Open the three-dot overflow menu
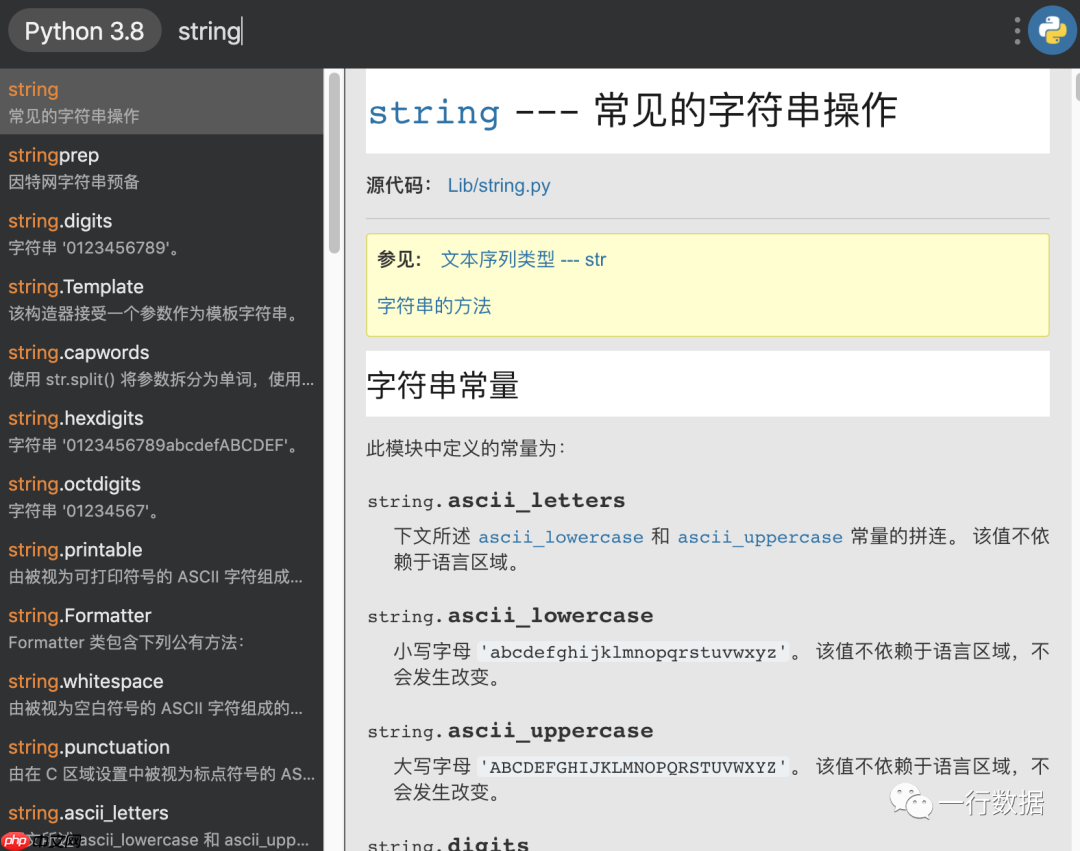Image resolution: width=1080 pixels, height=851 pixels. click(x=1016, y=30)
